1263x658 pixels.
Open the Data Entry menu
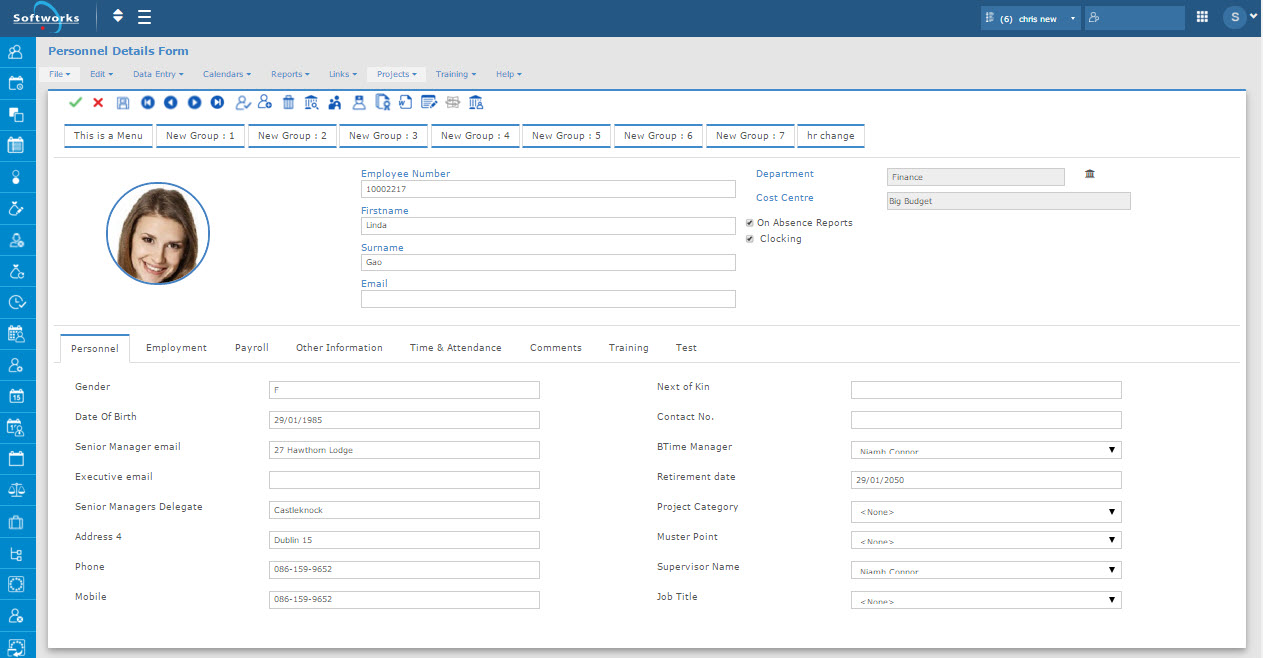coord(156,74)
